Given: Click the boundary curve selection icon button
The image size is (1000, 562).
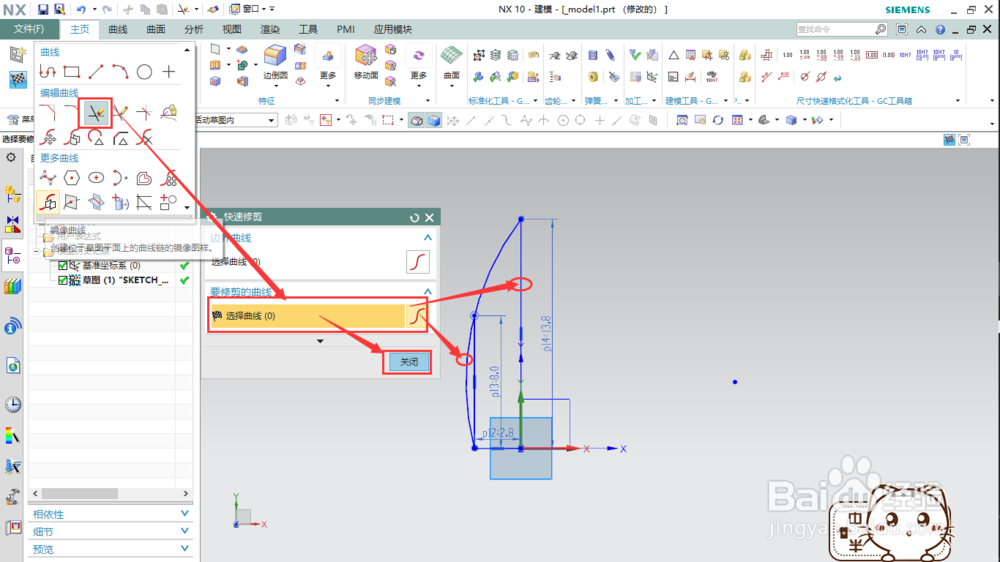Looking at the screenshot, I should [x=418, y=262].
